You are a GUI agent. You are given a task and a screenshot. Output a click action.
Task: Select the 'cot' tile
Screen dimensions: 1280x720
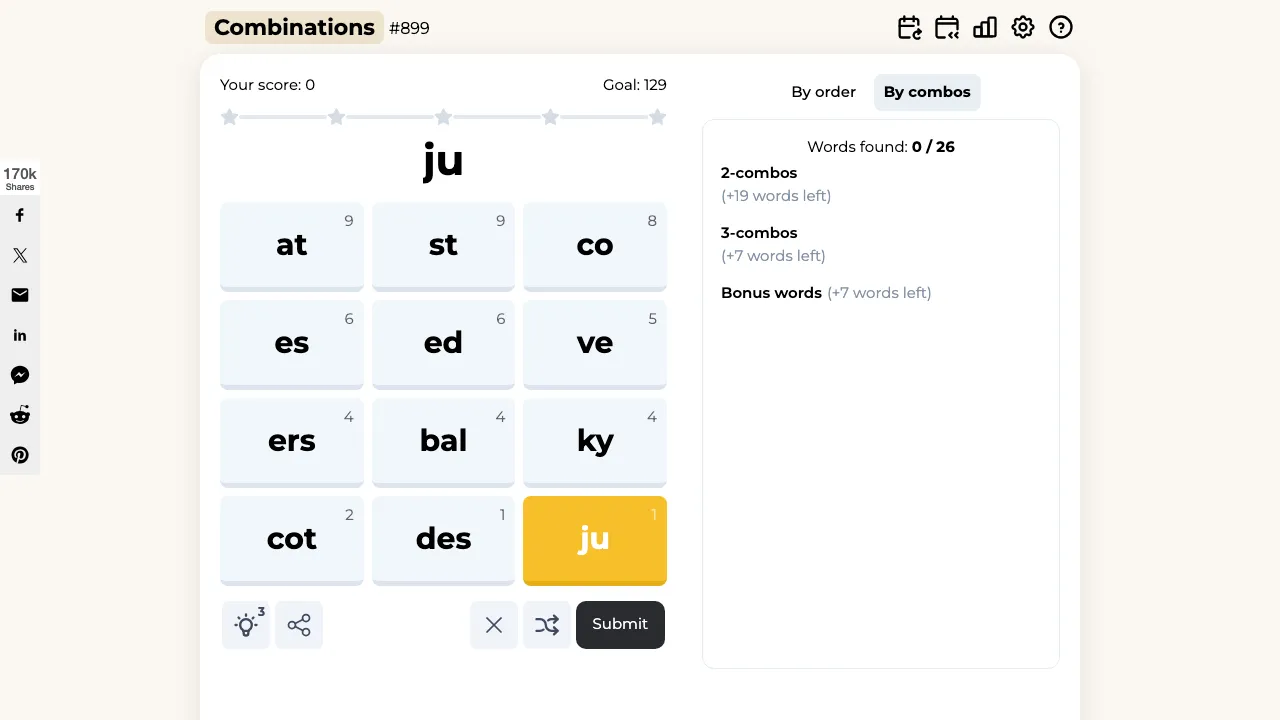(x=292, y=541)
